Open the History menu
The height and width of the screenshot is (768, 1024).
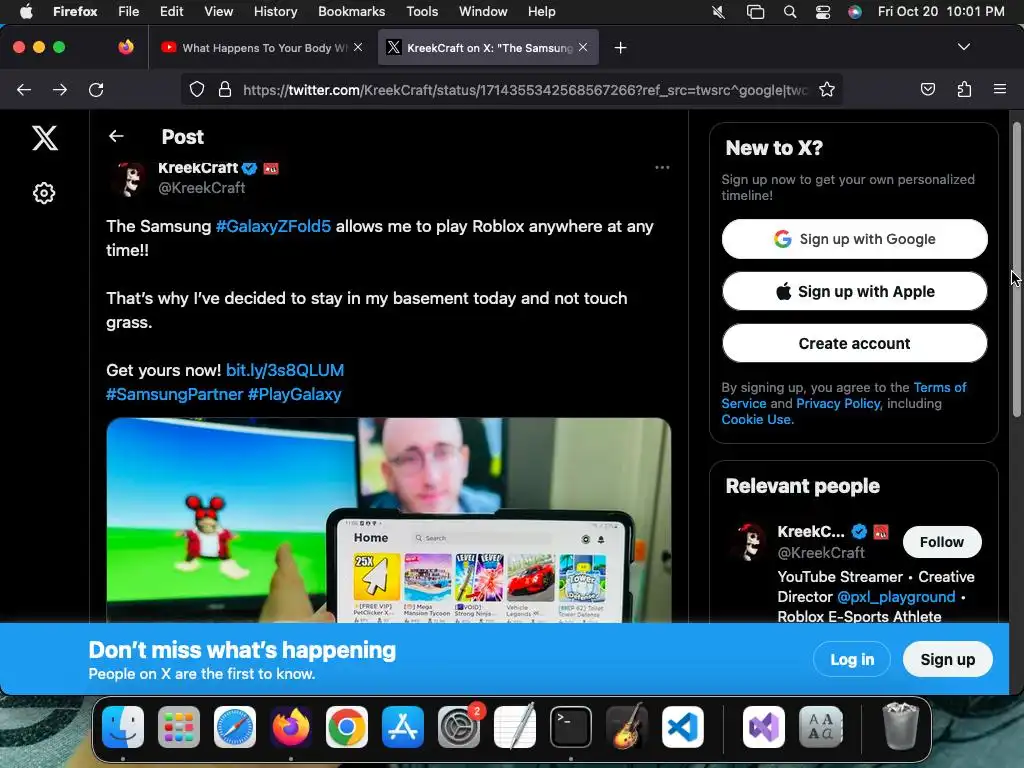tap(275, 12)
